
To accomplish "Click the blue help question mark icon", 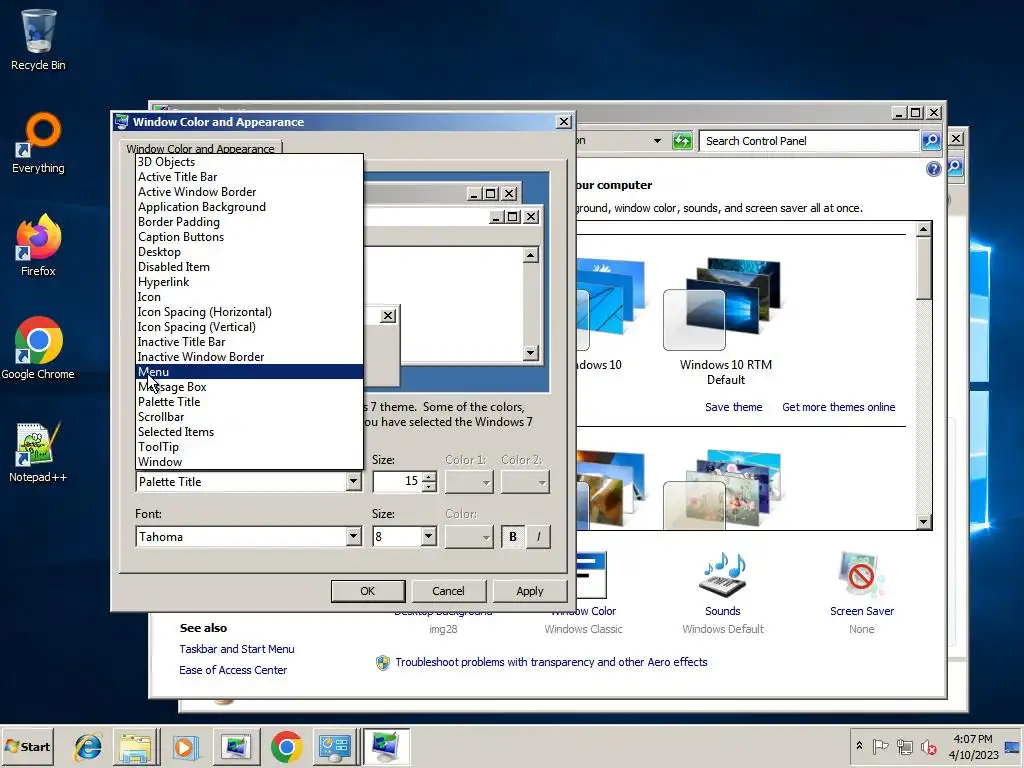I will point(934,169).
